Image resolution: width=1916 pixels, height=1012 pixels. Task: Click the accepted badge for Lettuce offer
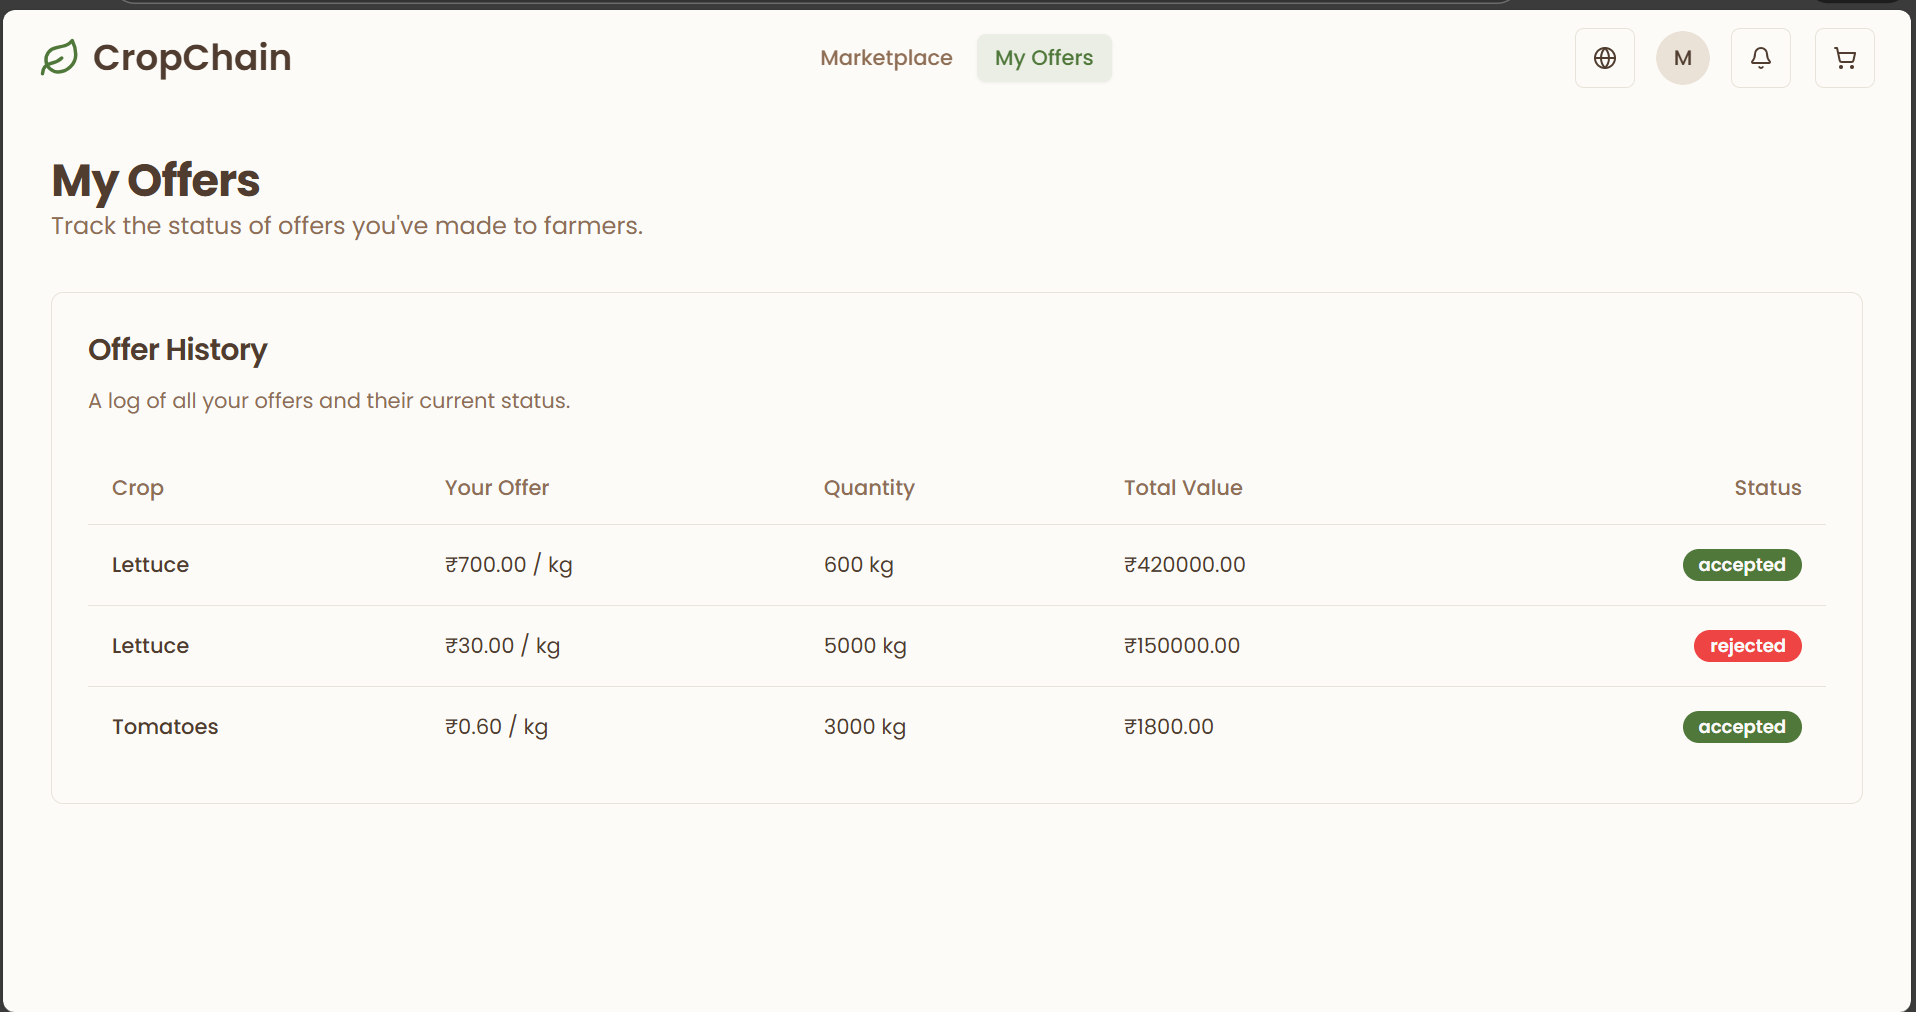coord(1741,565)
